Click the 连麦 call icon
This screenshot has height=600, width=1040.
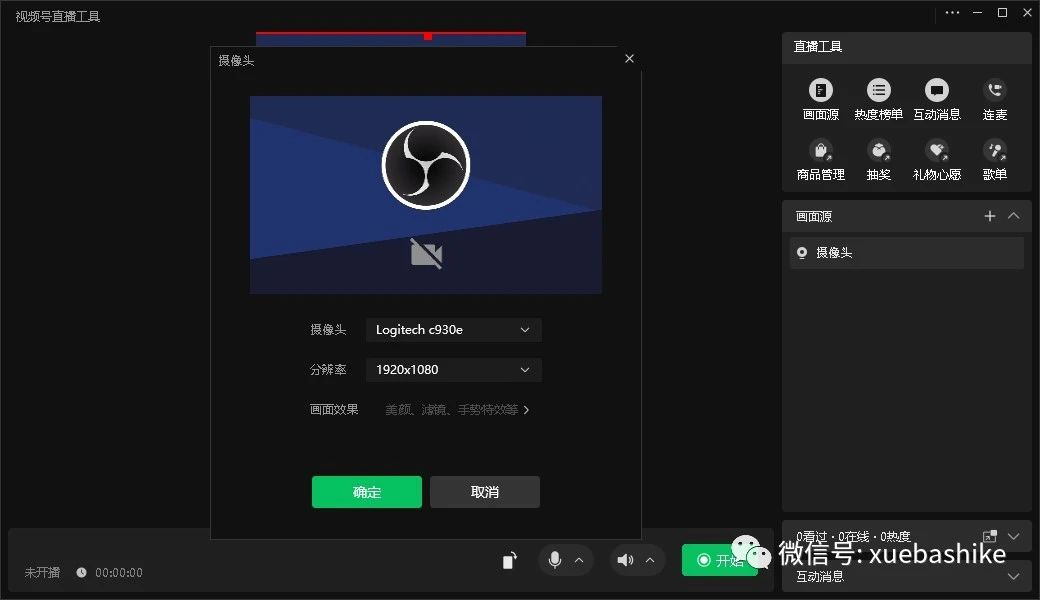pyautogui.click(x=995, y=90)
